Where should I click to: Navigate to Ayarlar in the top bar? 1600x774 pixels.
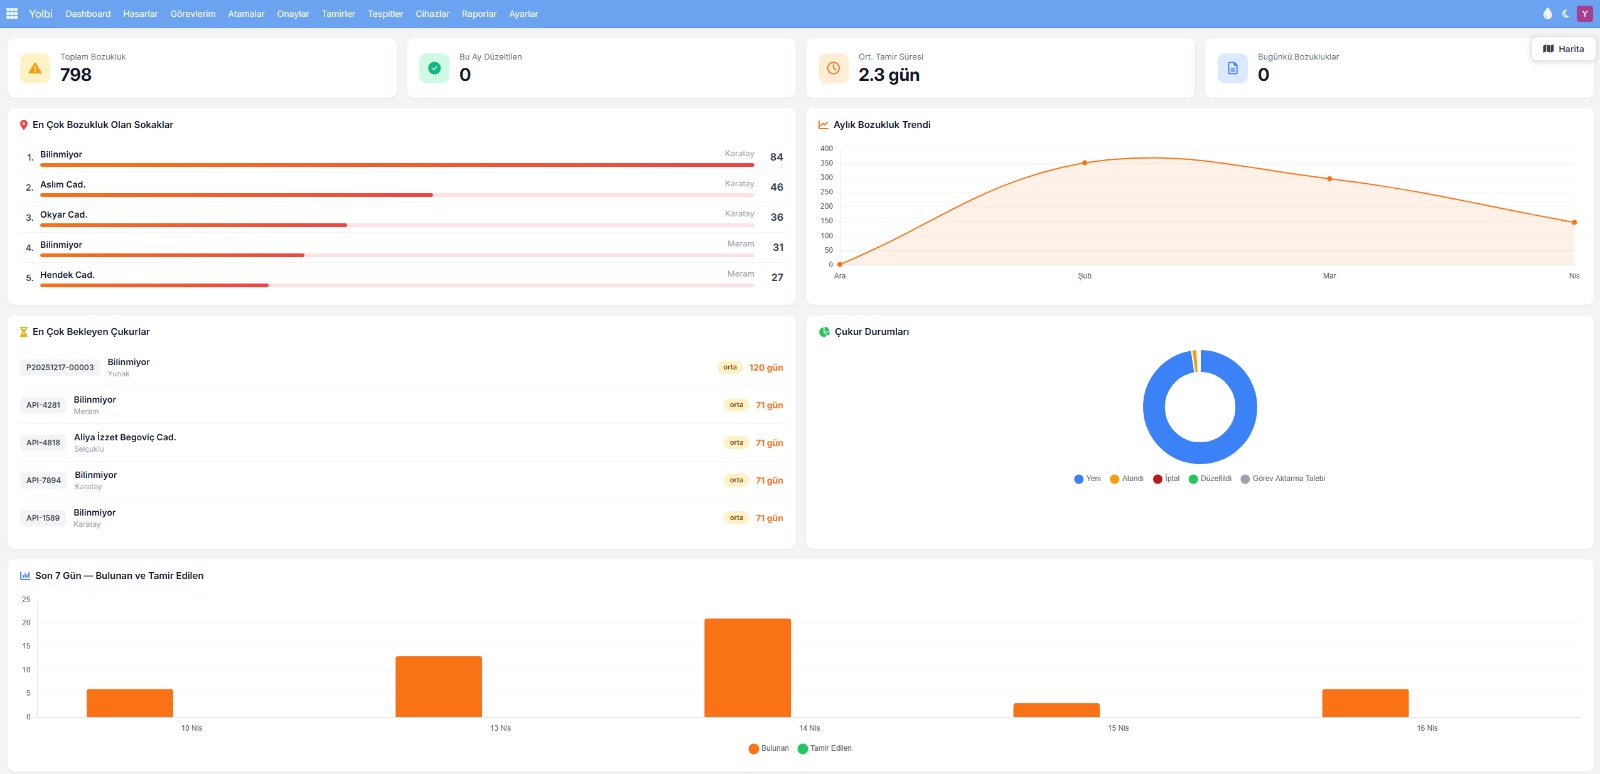point(523,14)
